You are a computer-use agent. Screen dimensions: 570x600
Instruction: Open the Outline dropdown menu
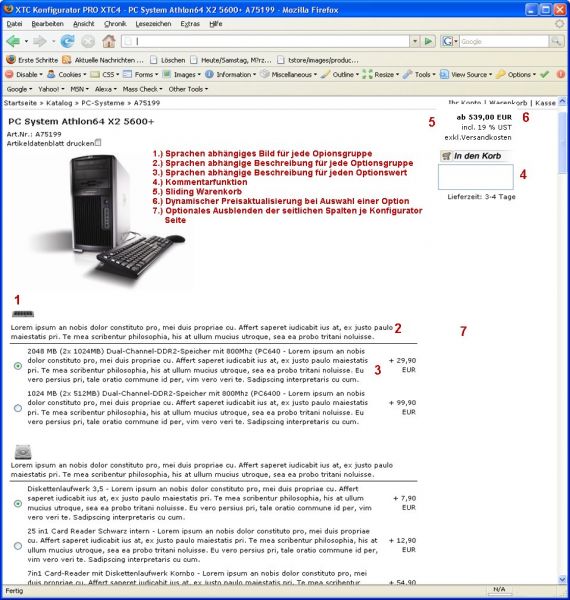tap(340, 74)
